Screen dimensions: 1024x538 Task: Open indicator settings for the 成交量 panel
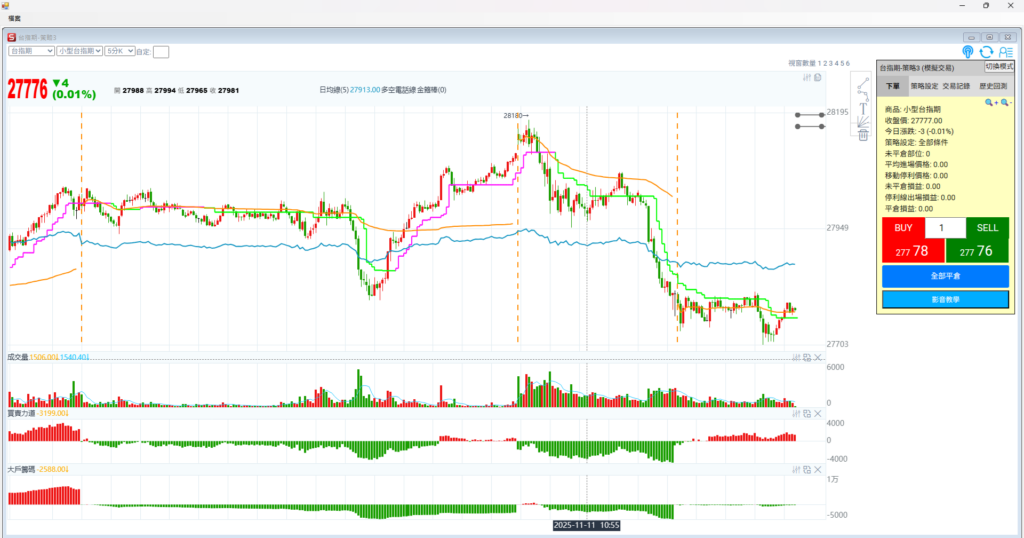(x=795, y=357)
